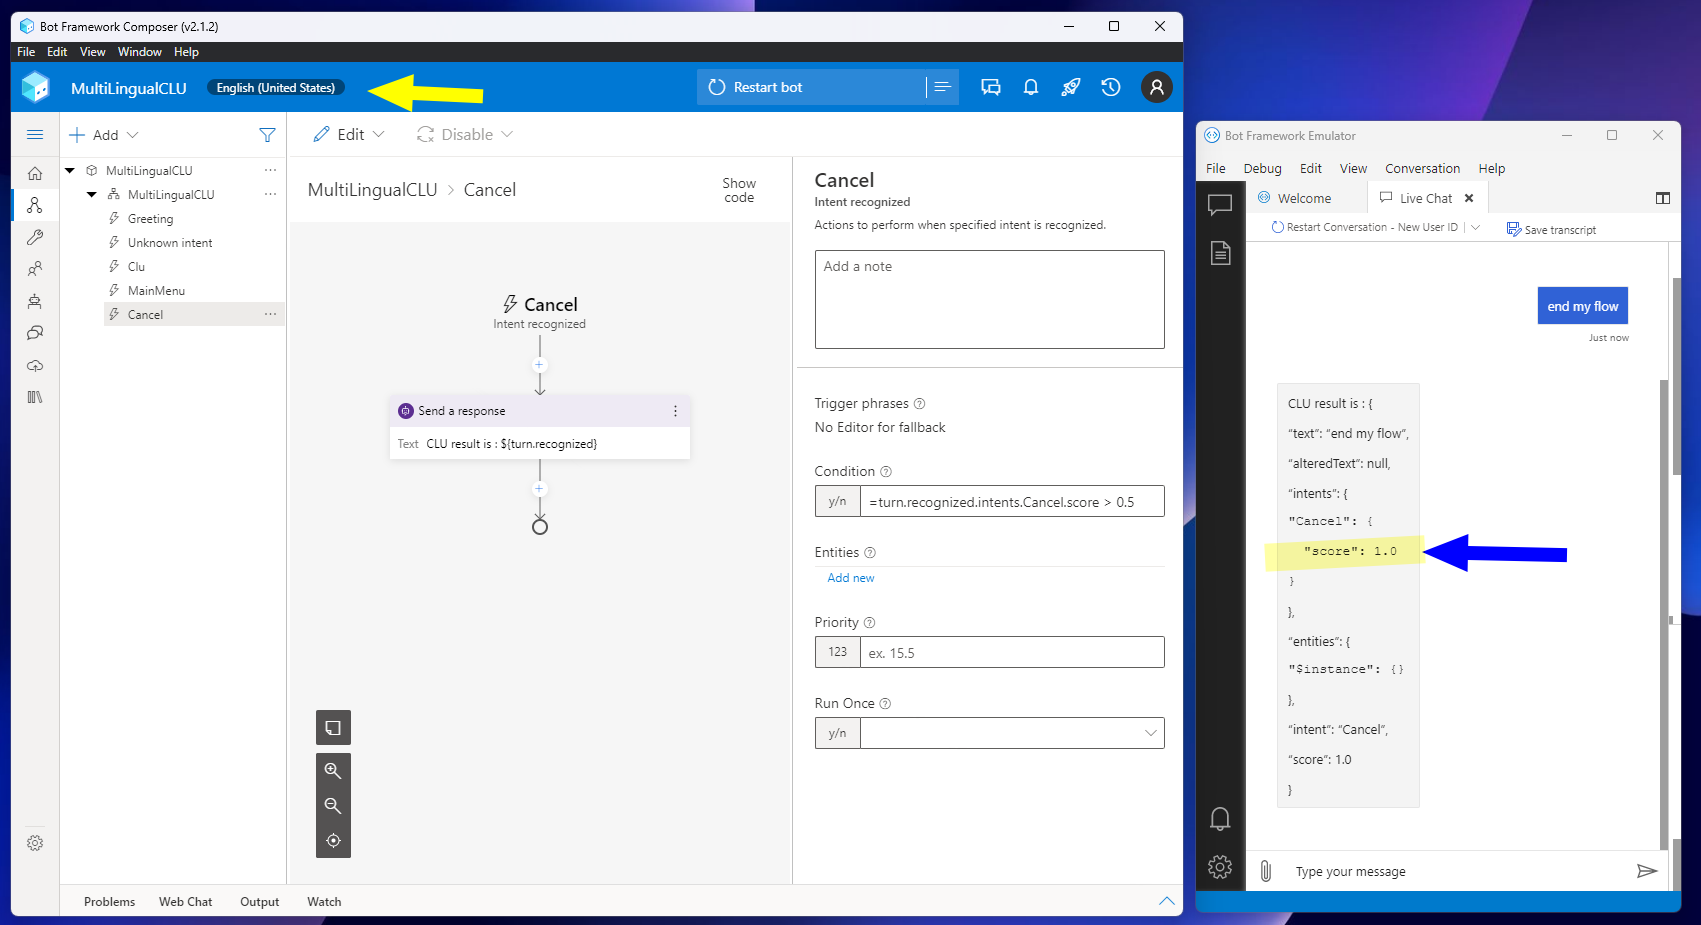
Task: Toggle the 123 control beside Priority field
Action: coord(837,652)
